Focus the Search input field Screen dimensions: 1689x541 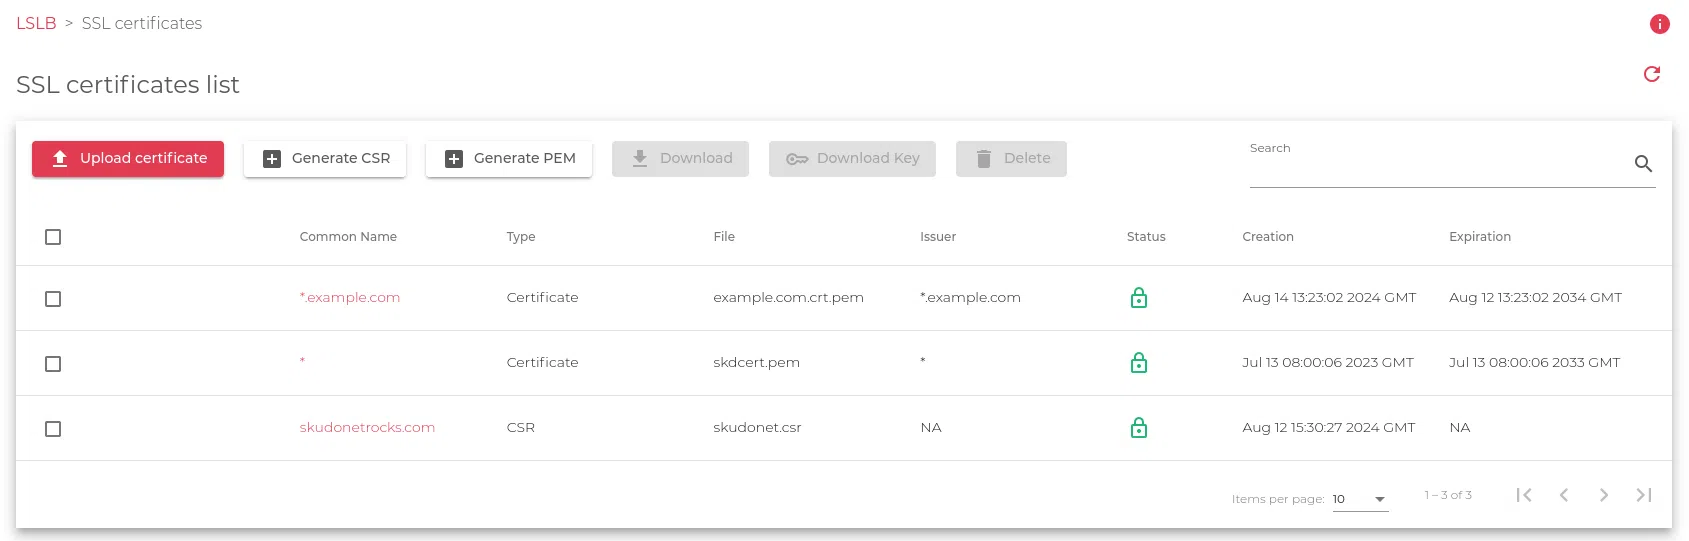pyautogui.click(x=1436, y=166)
